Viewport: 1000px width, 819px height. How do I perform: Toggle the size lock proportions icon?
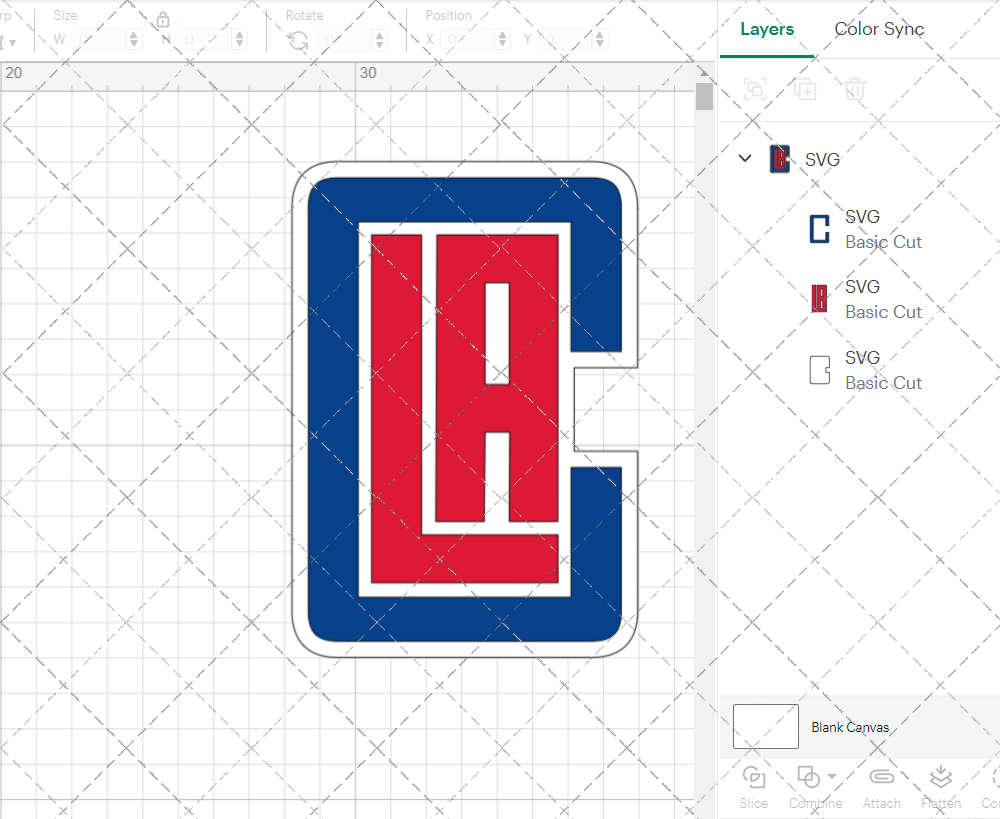point(163,20)
